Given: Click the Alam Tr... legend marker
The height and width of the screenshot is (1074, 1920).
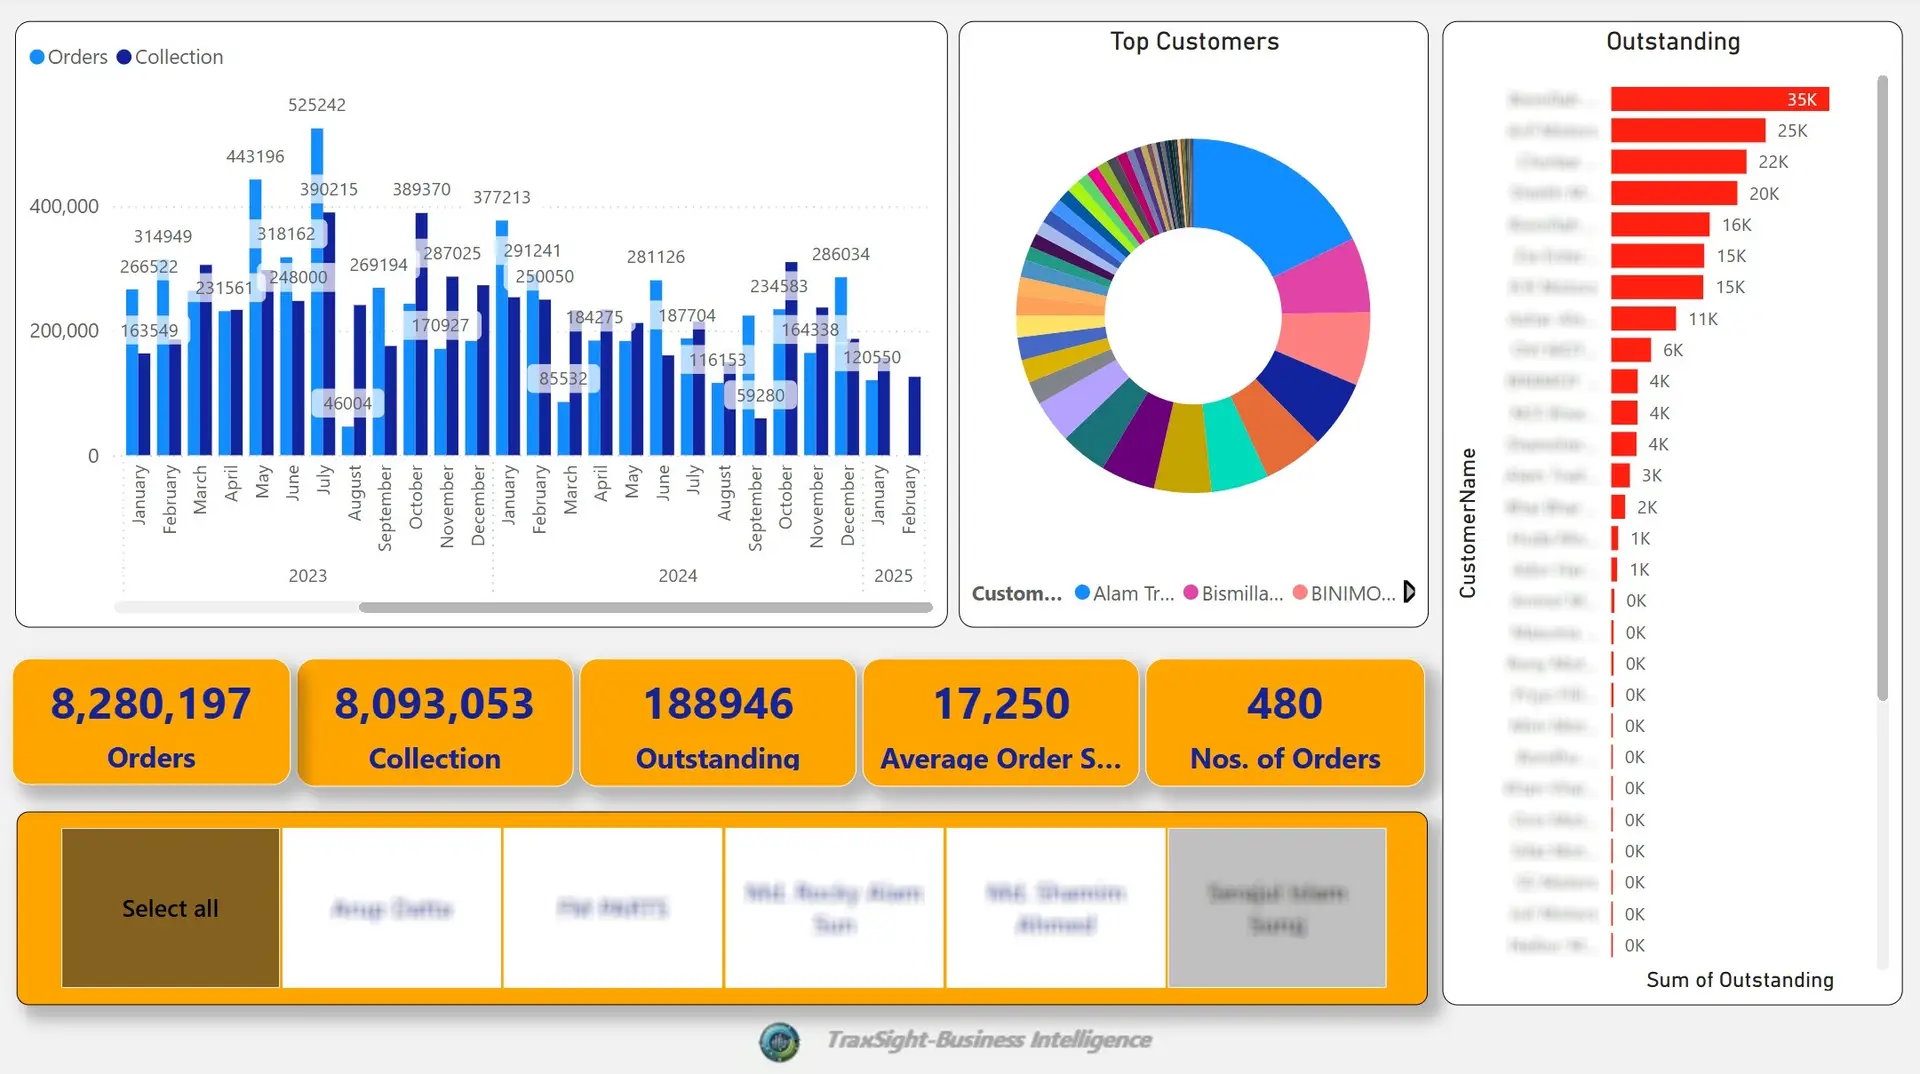Looking at the screenshot, I should point(1081,593).
